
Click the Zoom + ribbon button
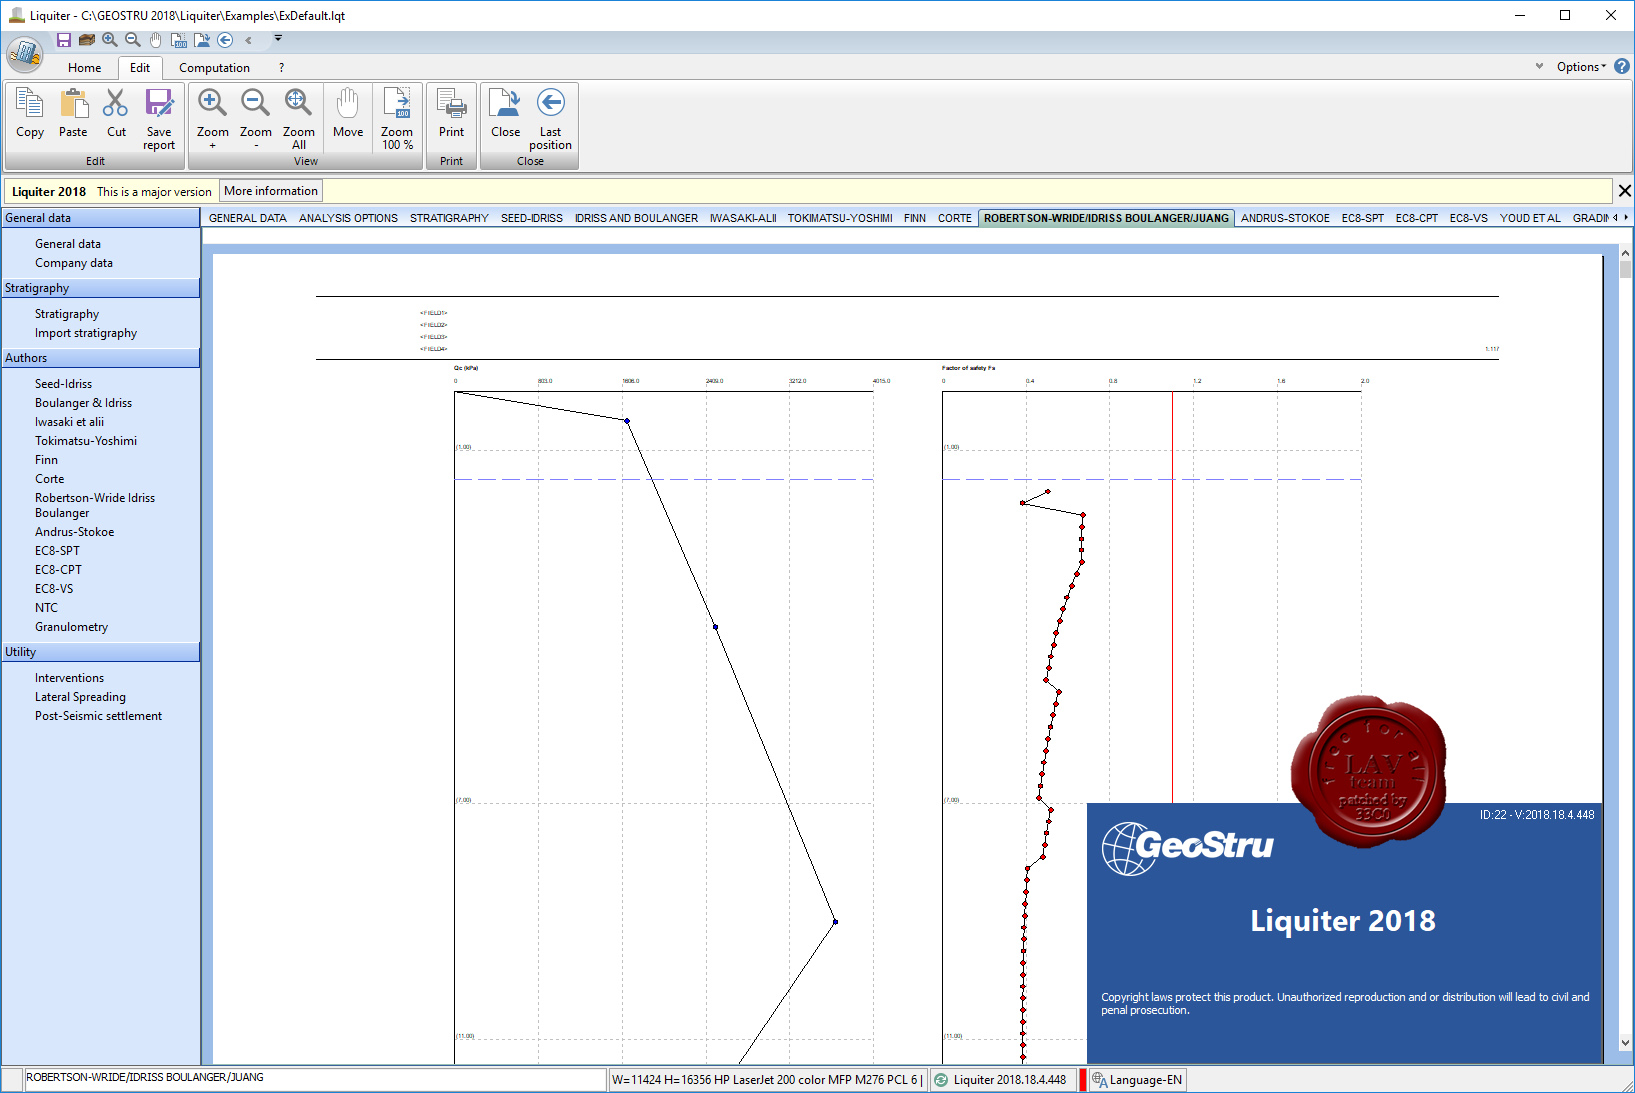pyautogui.click(x=212, y=119)
